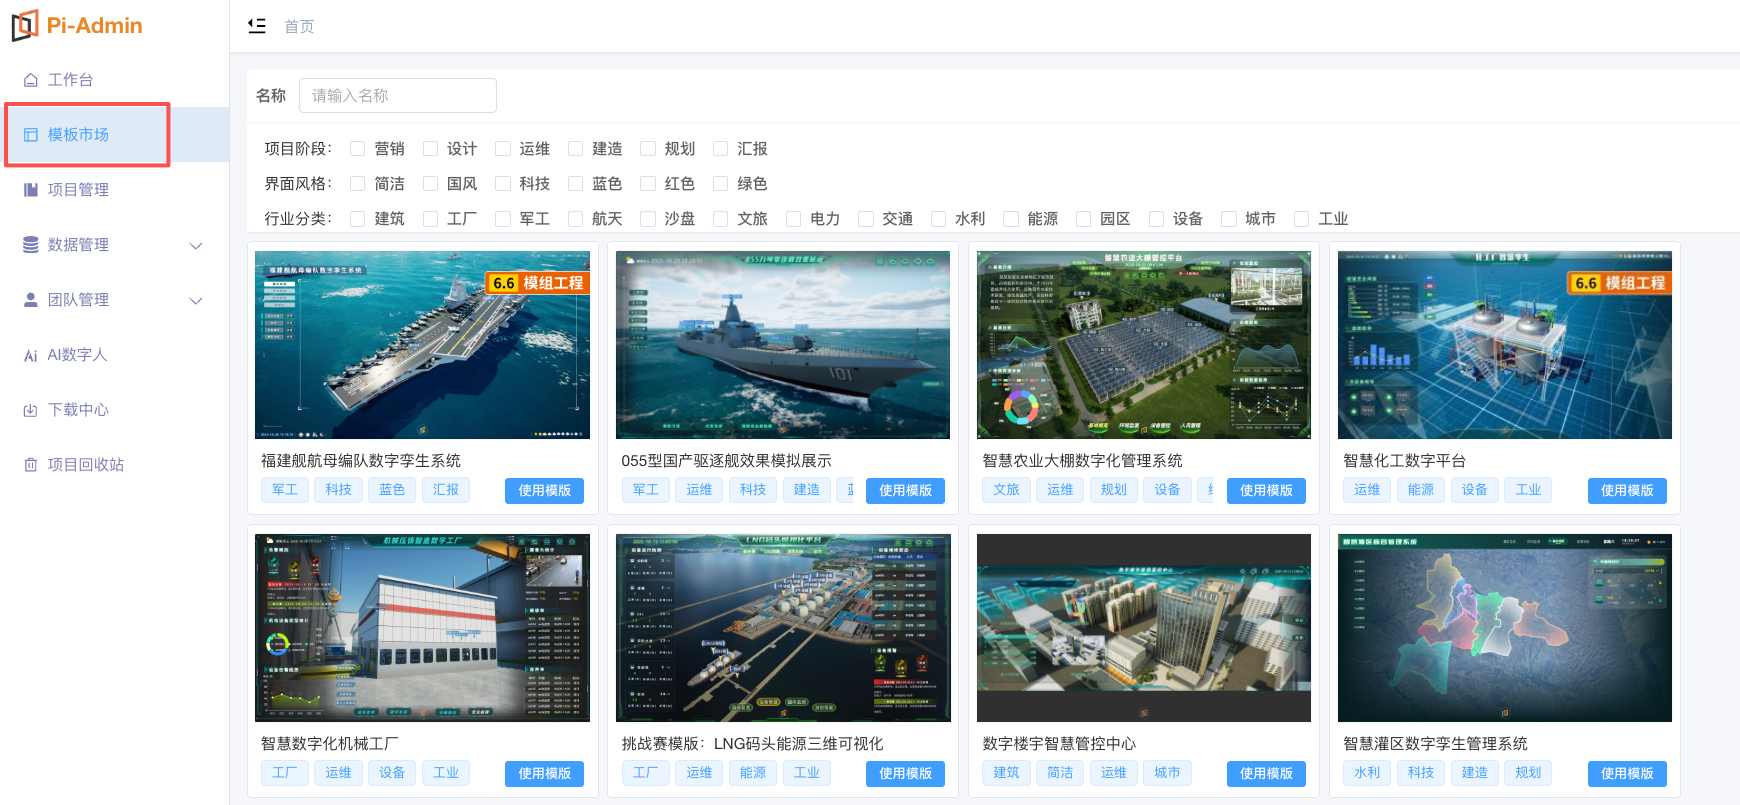
Task: Collapse the sidebar with the fold icon
Action: 257,26
